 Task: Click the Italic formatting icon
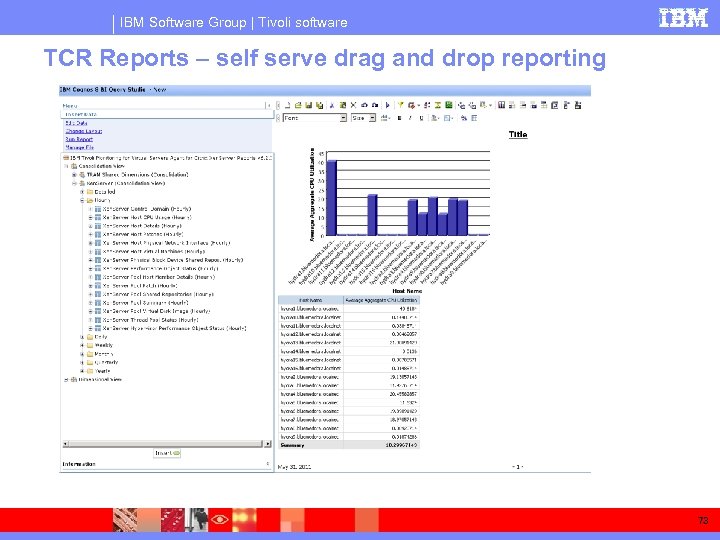tap(410, 118)
